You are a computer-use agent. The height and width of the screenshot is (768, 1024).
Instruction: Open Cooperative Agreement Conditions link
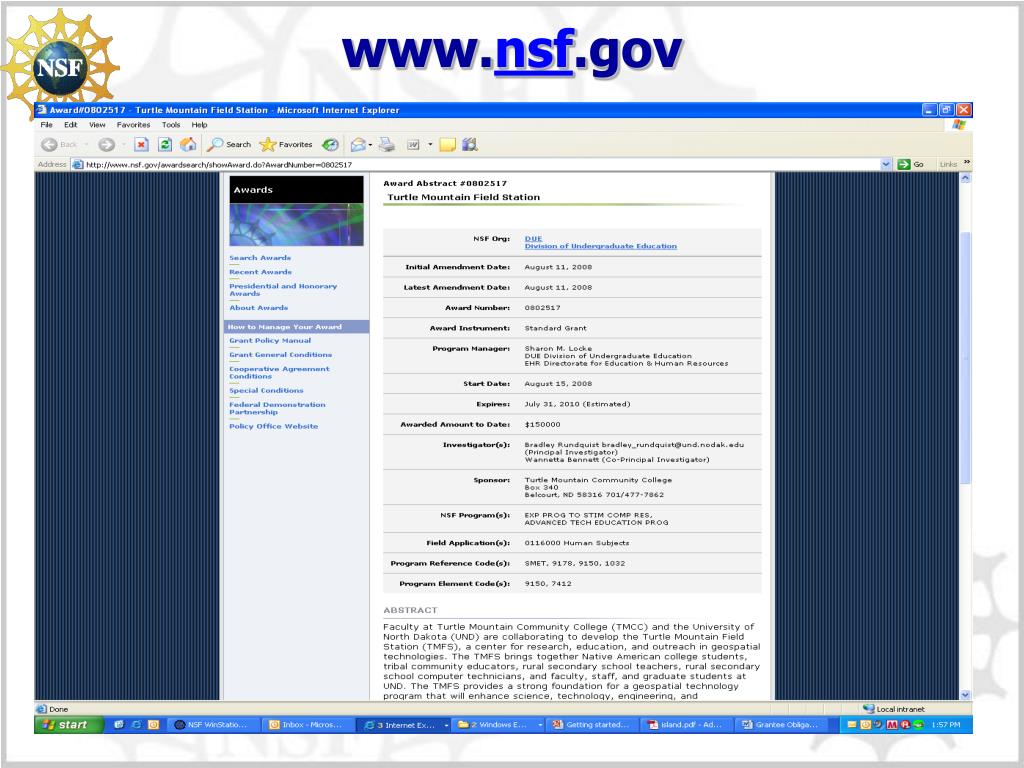(x=279, y=372)
